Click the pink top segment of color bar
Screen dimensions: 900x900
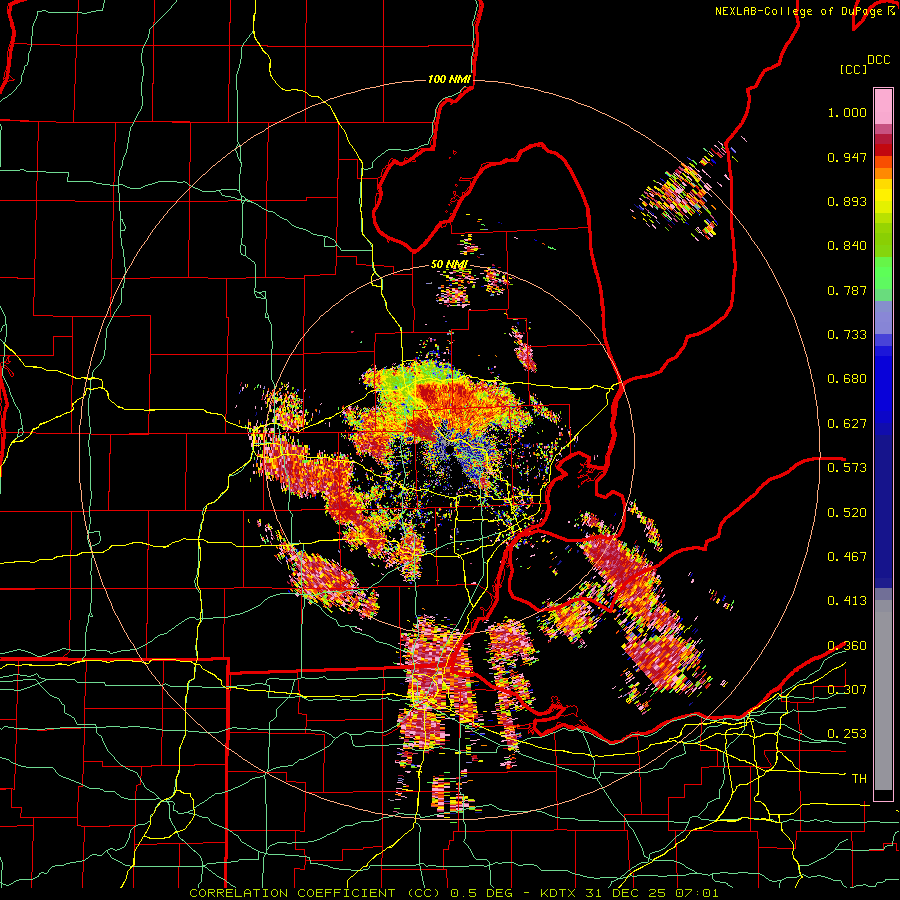click(883, 106)
